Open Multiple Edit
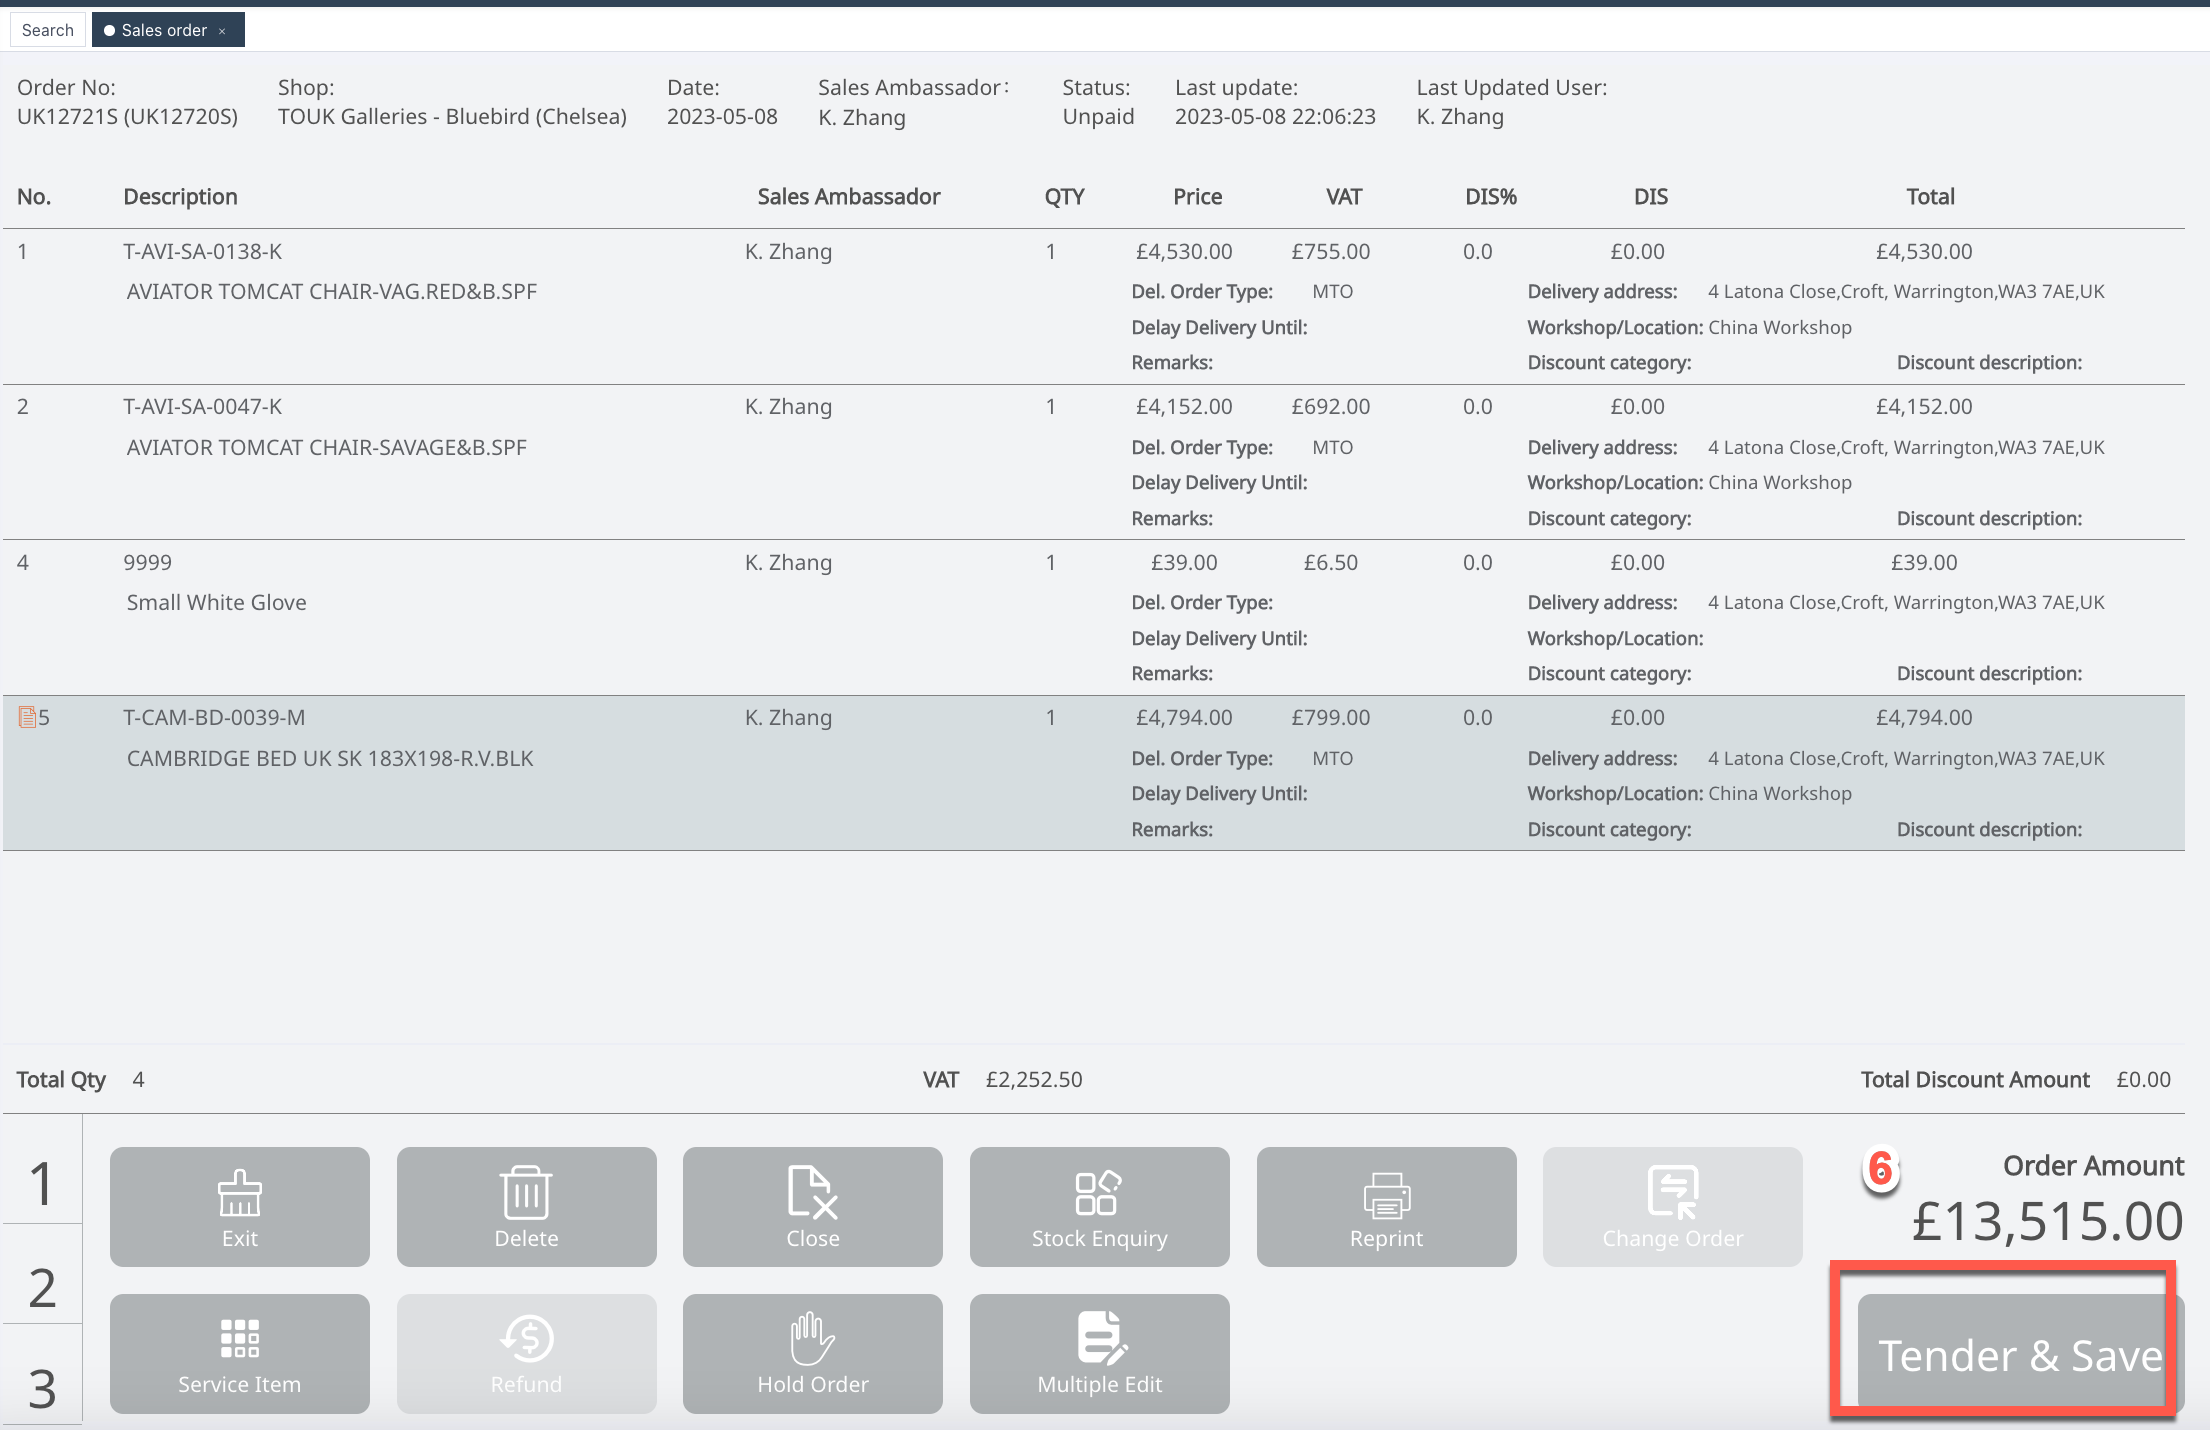 [1099, 1353]
